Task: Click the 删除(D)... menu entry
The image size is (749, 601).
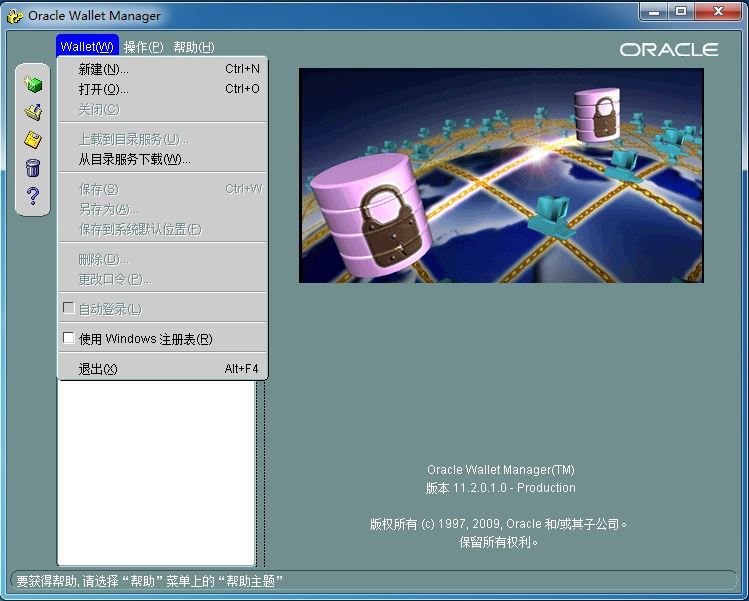Action: pyautogui.click(x=162, y=259)
